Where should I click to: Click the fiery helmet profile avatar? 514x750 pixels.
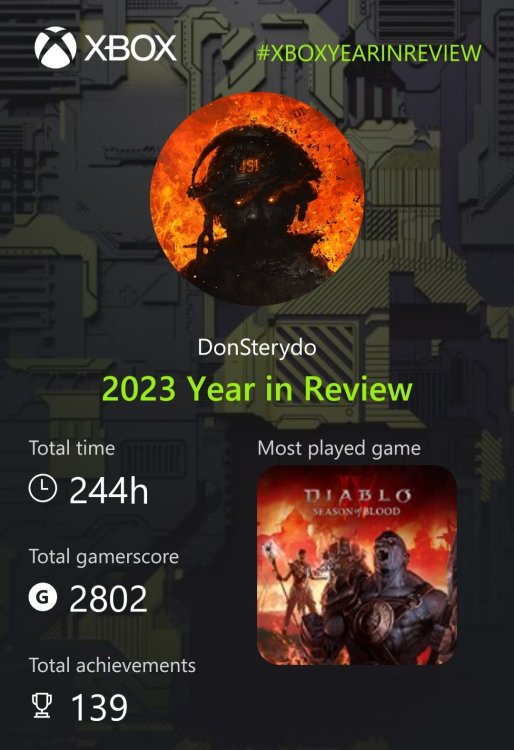tap(257, 198)
